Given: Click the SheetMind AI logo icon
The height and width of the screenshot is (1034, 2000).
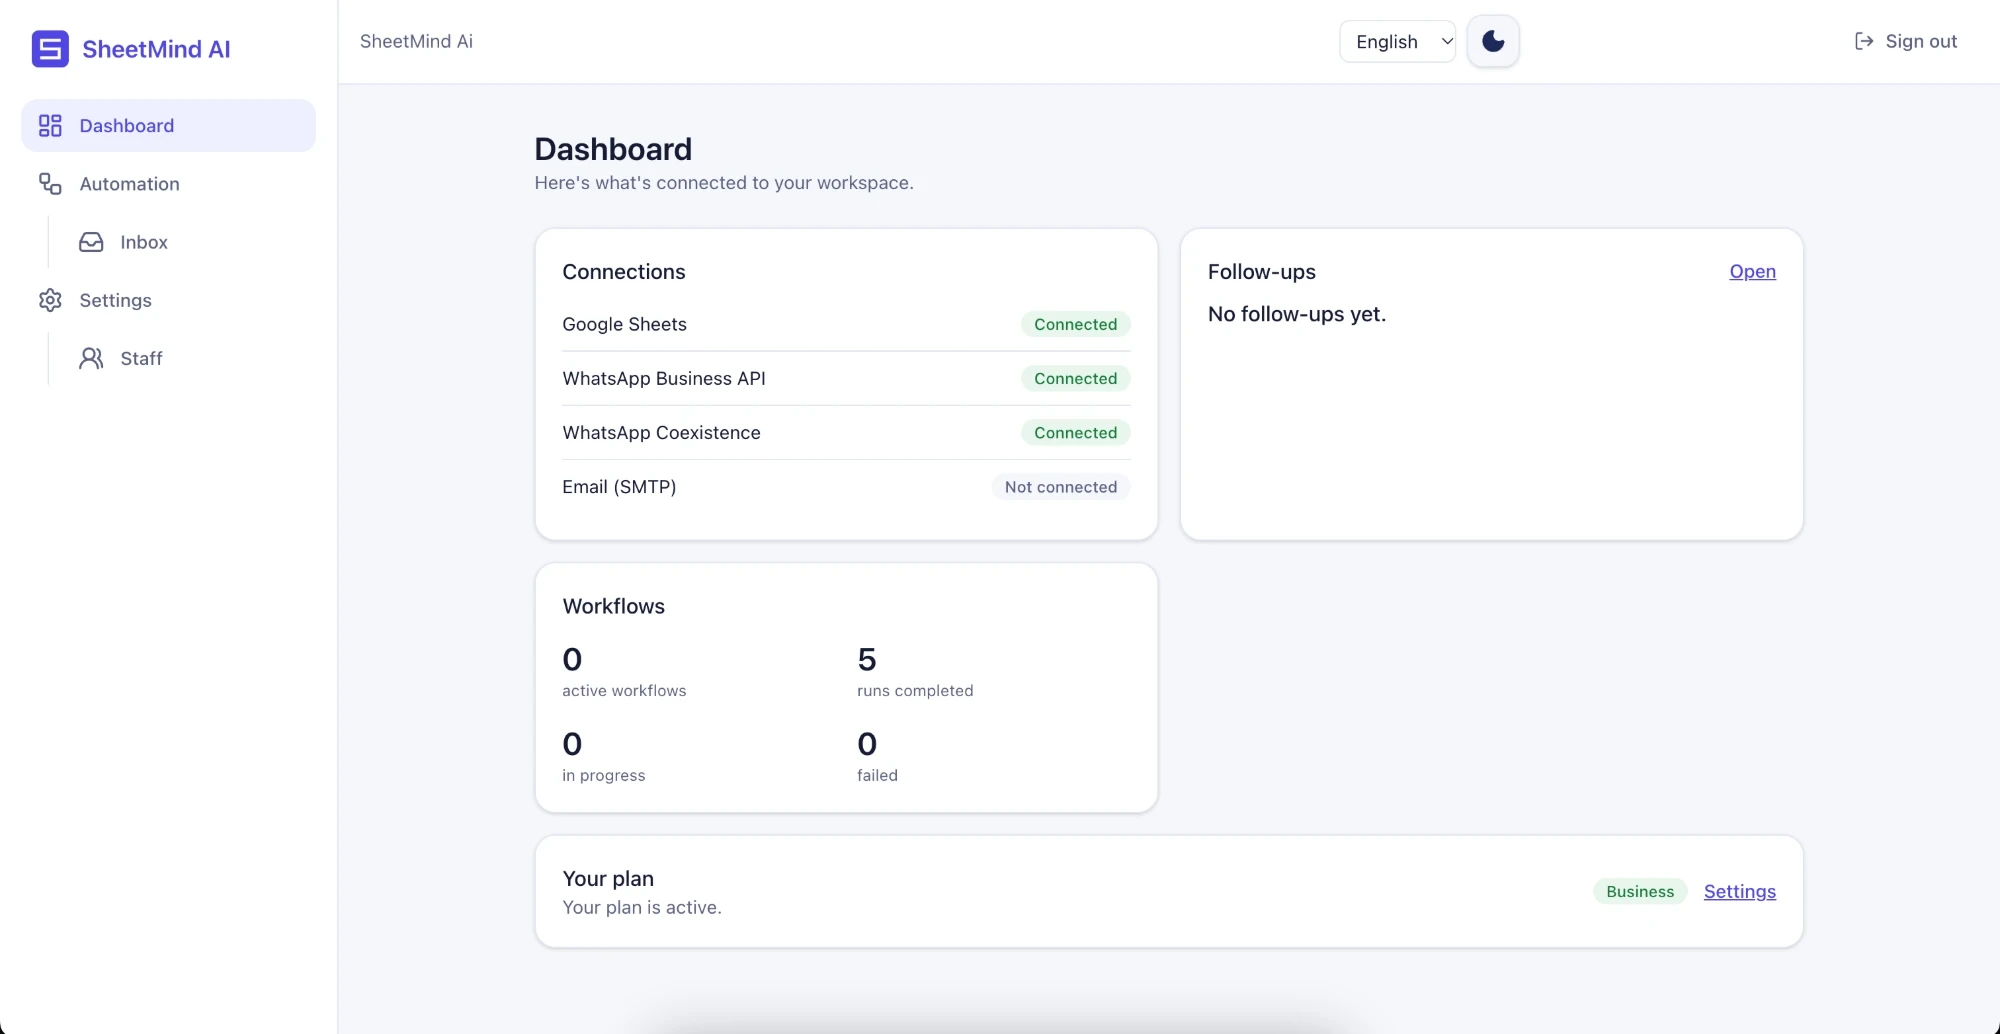Looking at the screenshot, I should tap(50, 48).
